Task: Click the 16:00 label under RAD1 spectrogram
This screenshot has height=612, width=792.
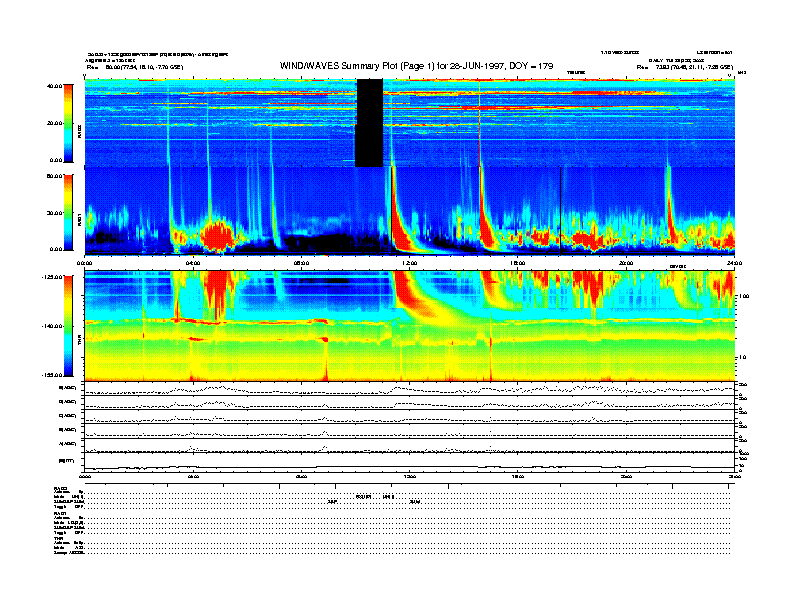Action: pos(518,263)
